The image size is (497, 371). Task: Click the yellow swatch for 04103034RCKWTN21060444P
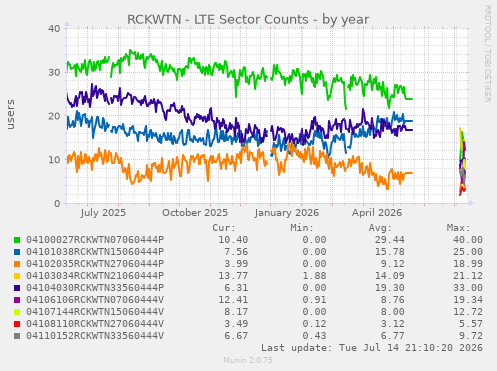coord(17,276)
